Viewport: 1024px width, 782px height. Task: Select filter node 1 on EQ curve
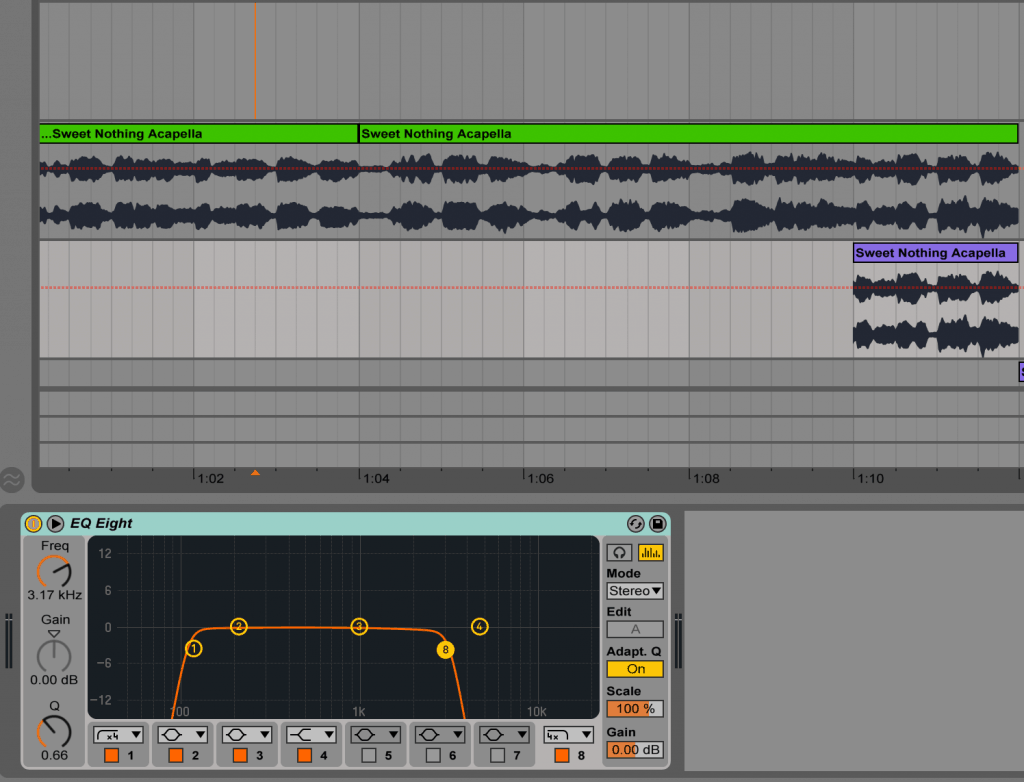pos(194,648)
